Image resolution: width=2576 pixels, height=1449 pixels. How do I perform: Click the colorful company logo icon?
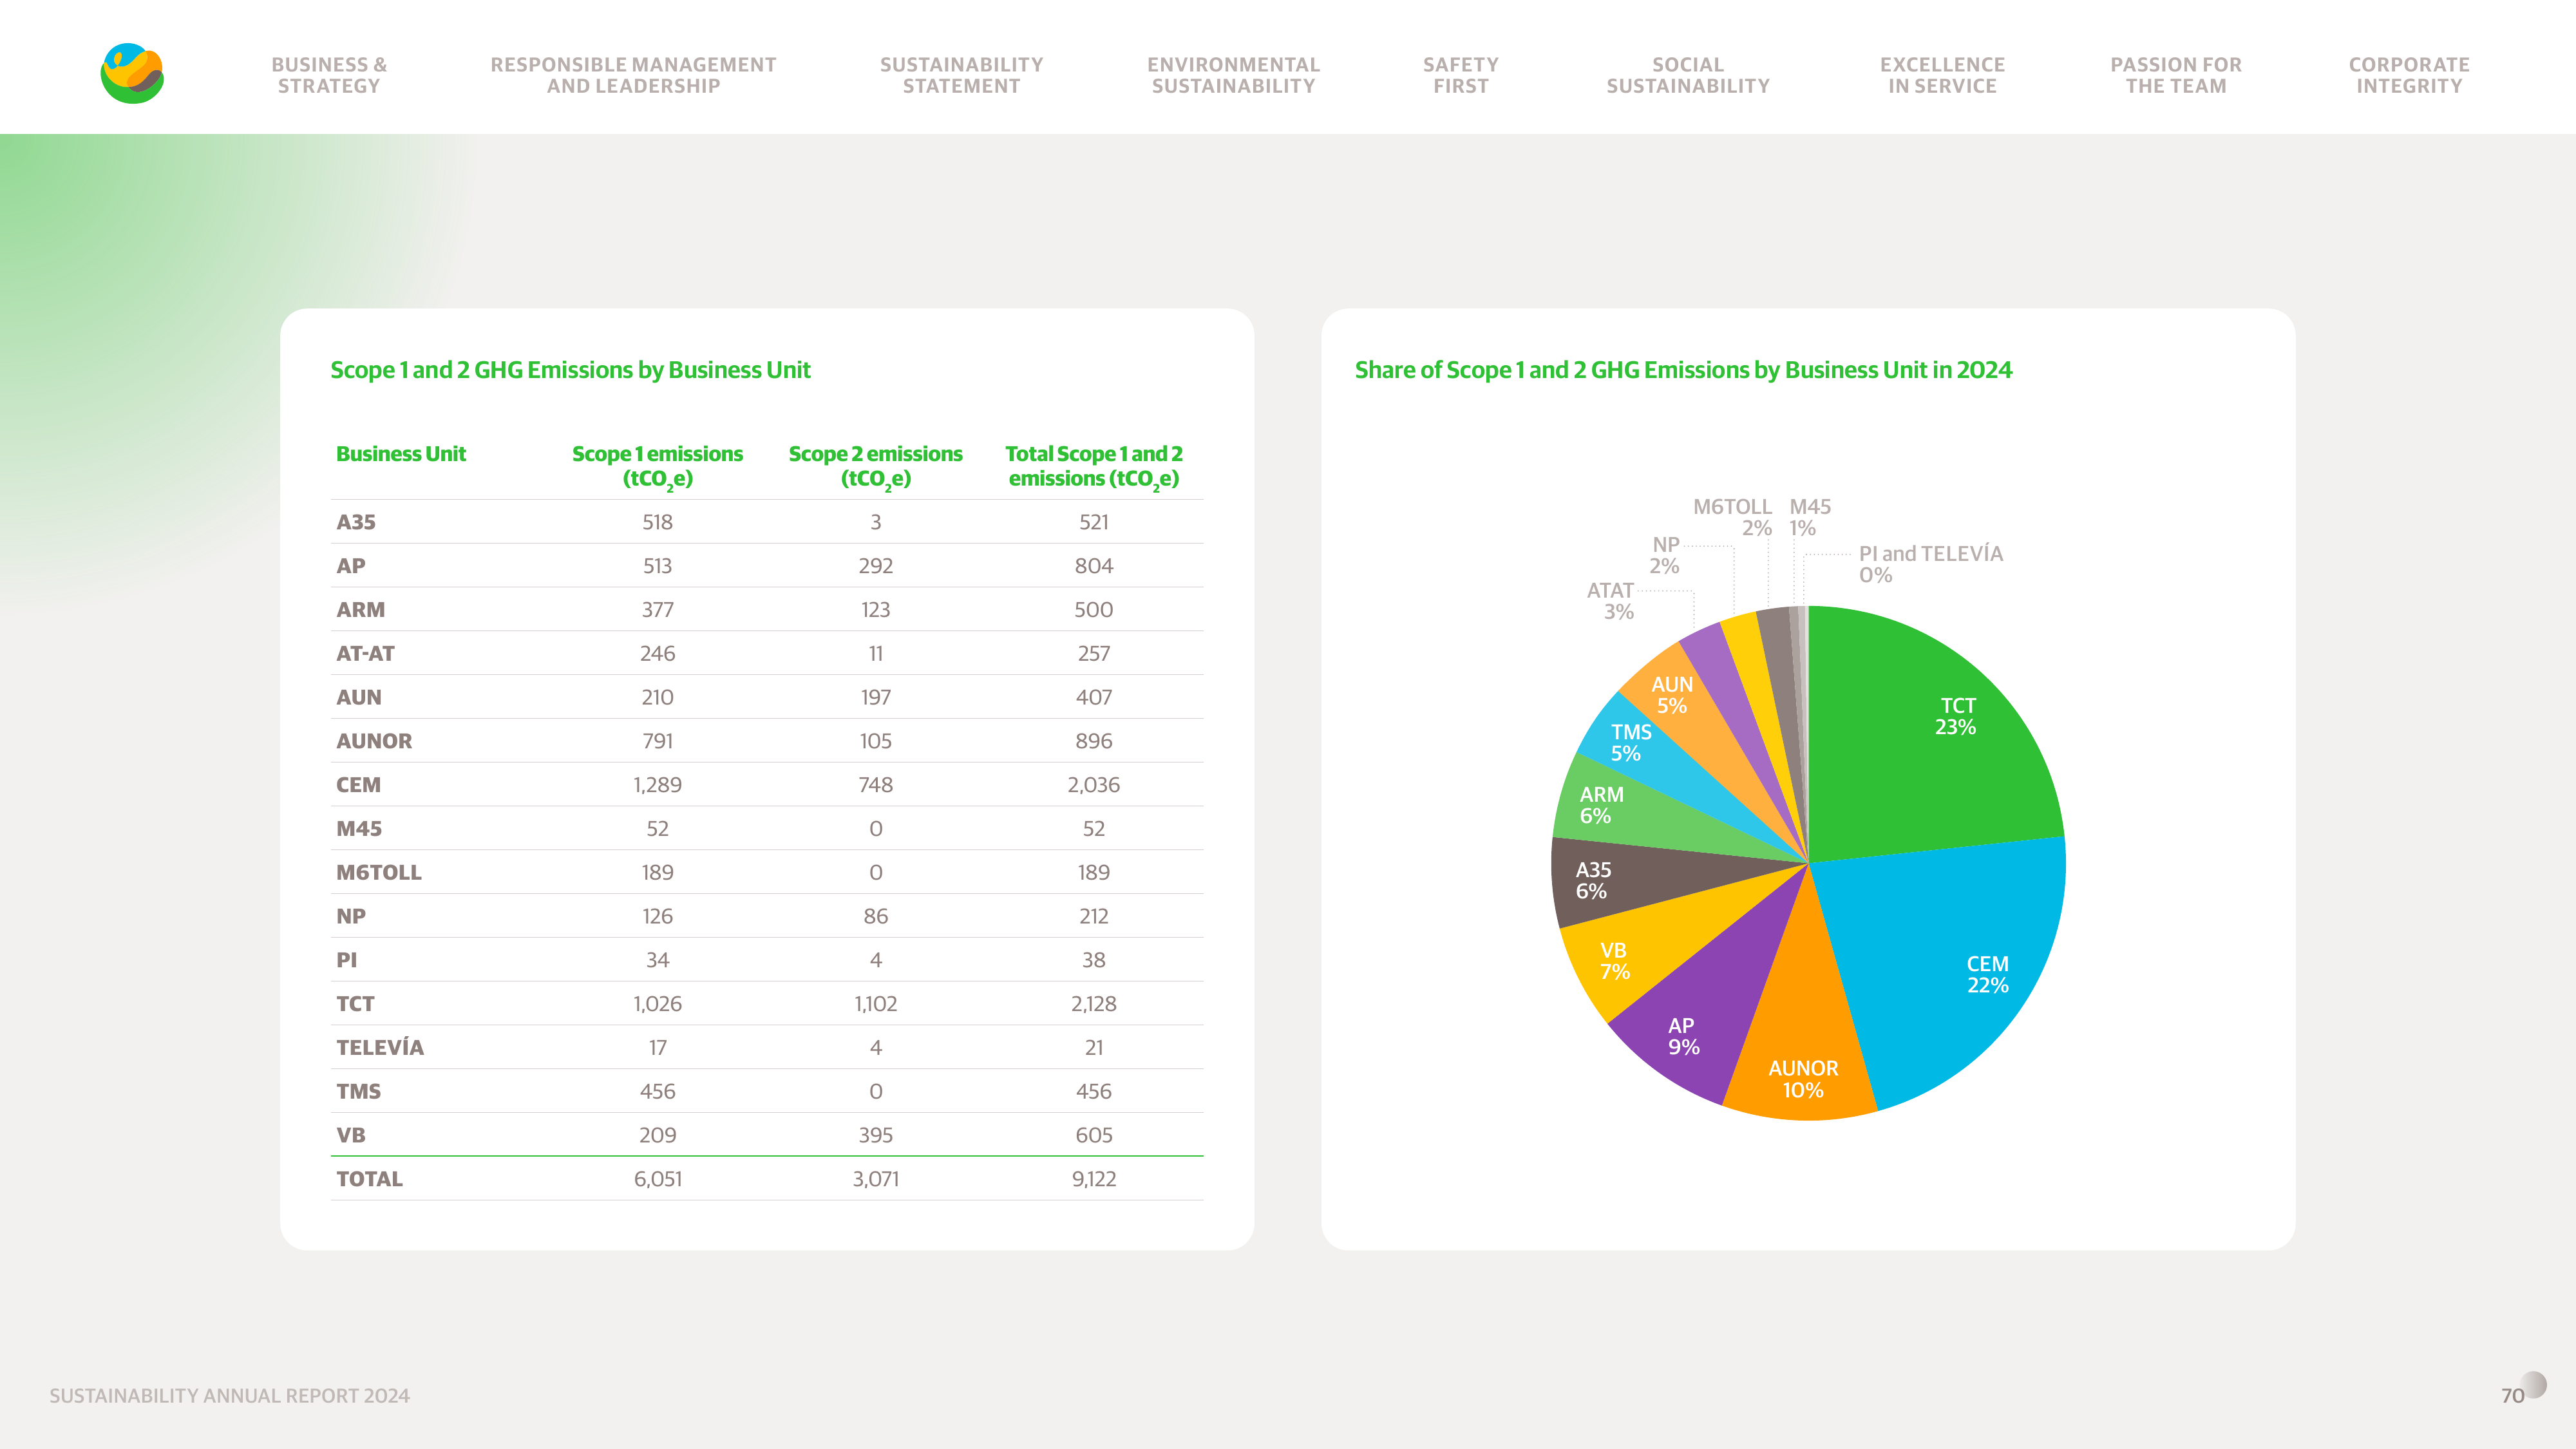point(132,73)
